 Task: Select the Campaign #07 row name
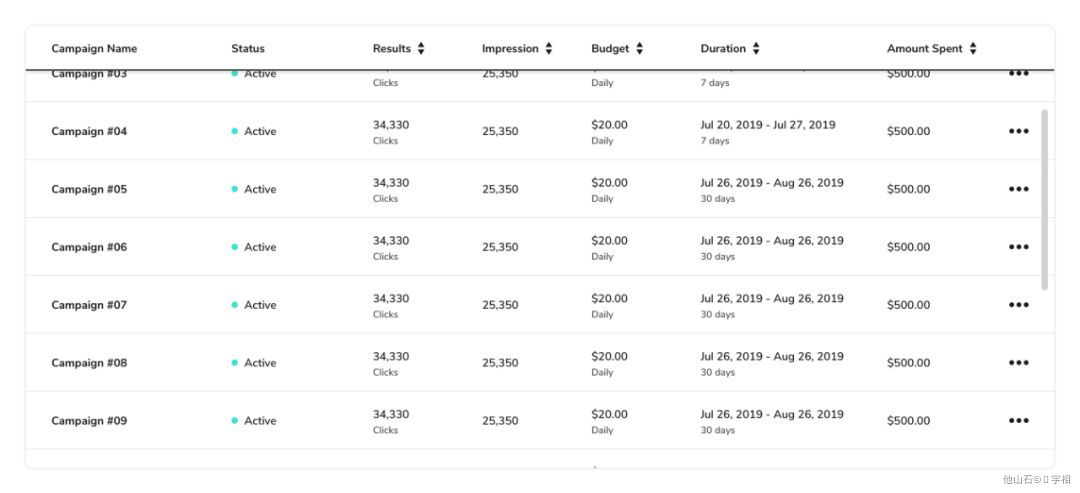tap(89, 305)
